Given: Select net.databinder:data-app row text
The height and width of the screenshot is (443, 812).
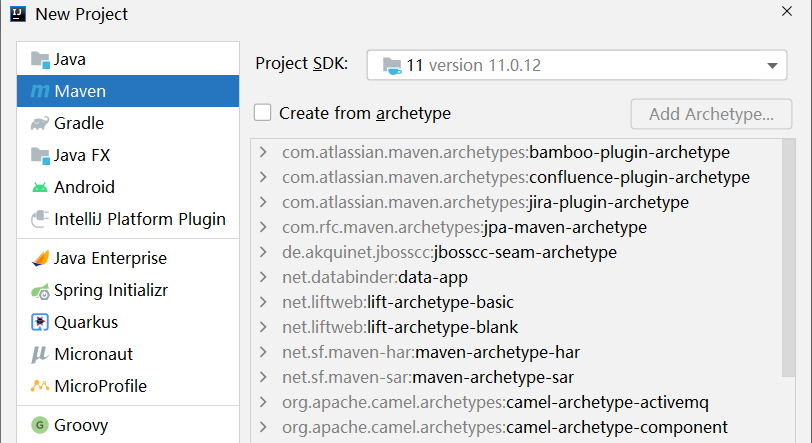Looking at the screenshot, I should click(375, 277).
